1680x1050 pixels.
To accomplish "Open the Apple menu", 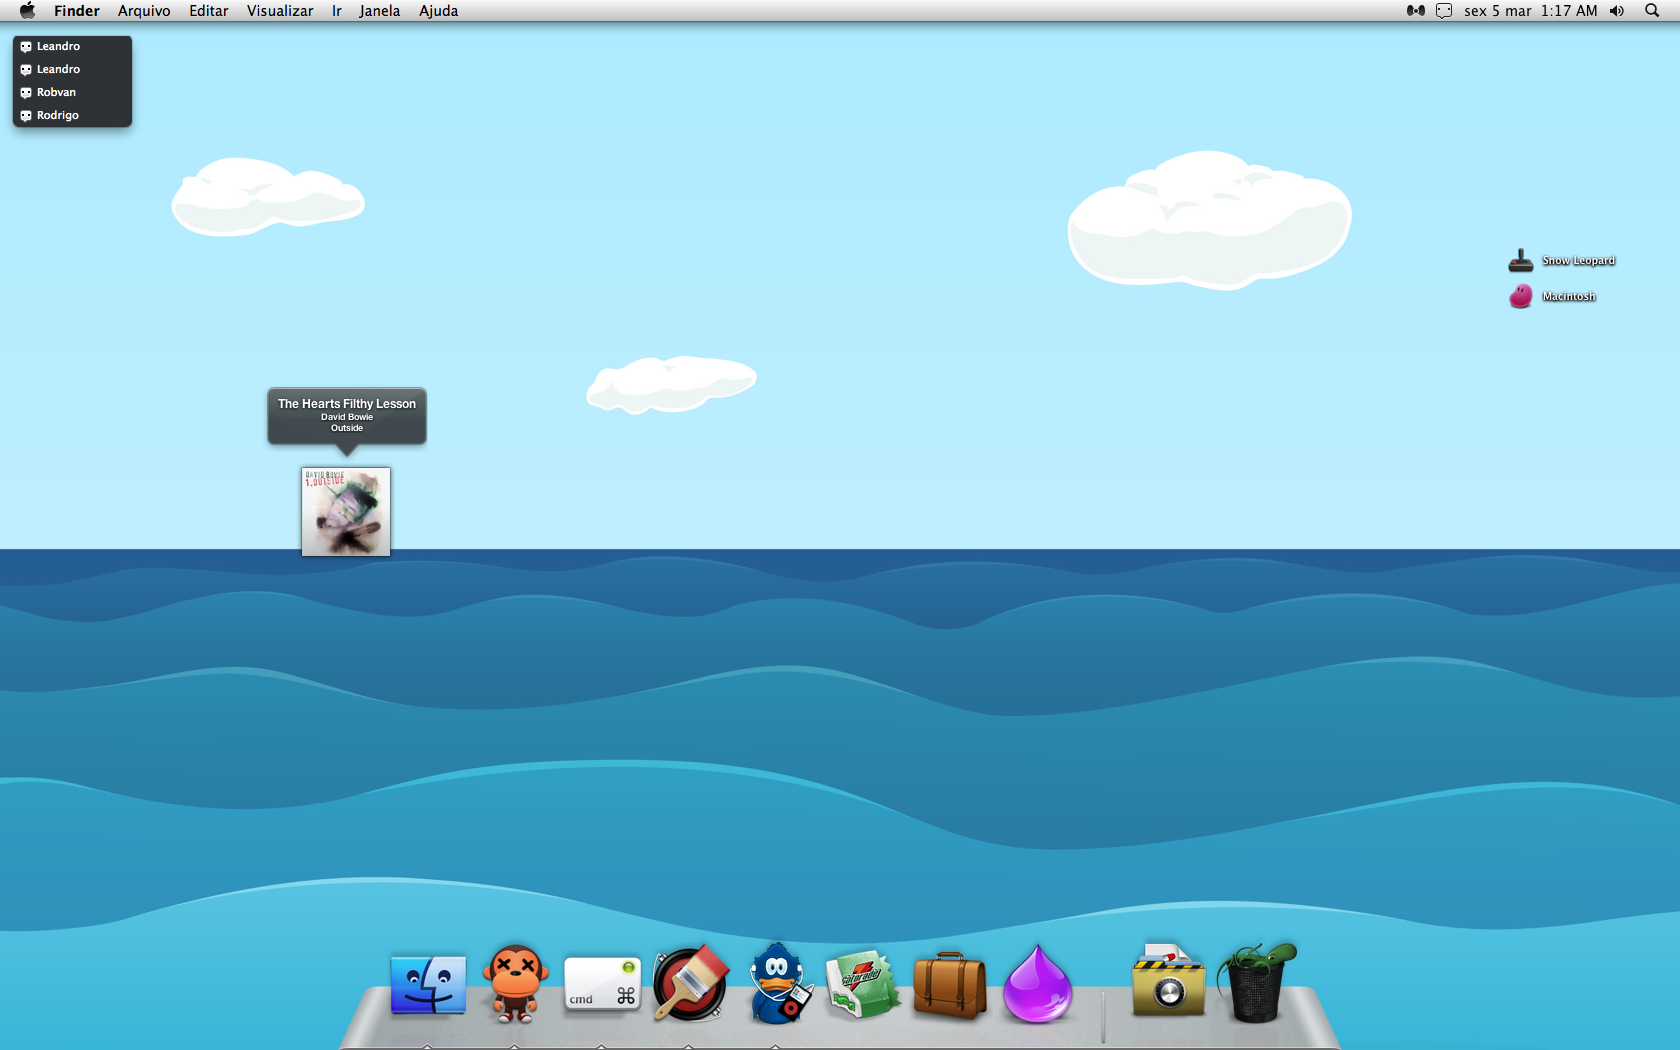I will [x=27, y=11].
